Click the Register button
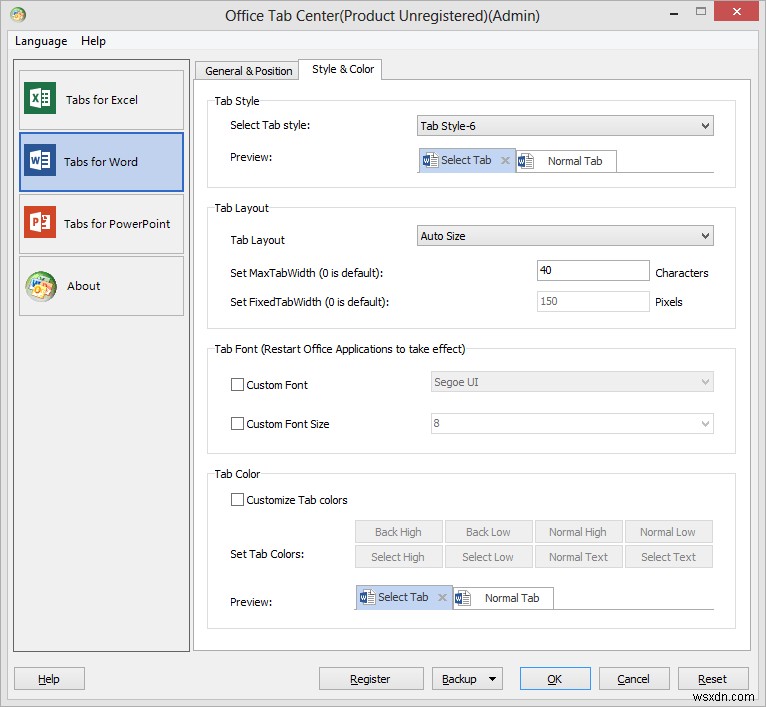This screenshot has height=707, width=766. [370, 679]
